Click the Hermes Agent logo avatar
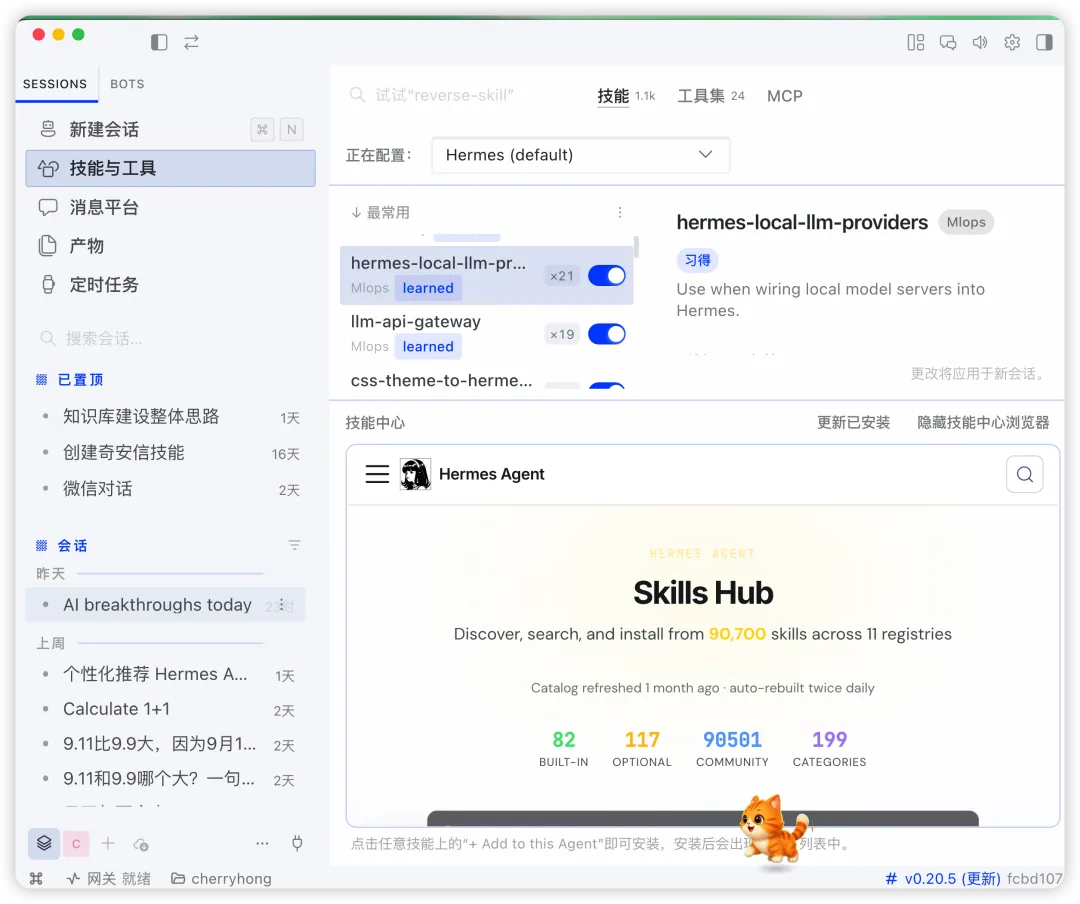Image resolution: width=1080 pixels, height=904 pixels. click(415, 474)
